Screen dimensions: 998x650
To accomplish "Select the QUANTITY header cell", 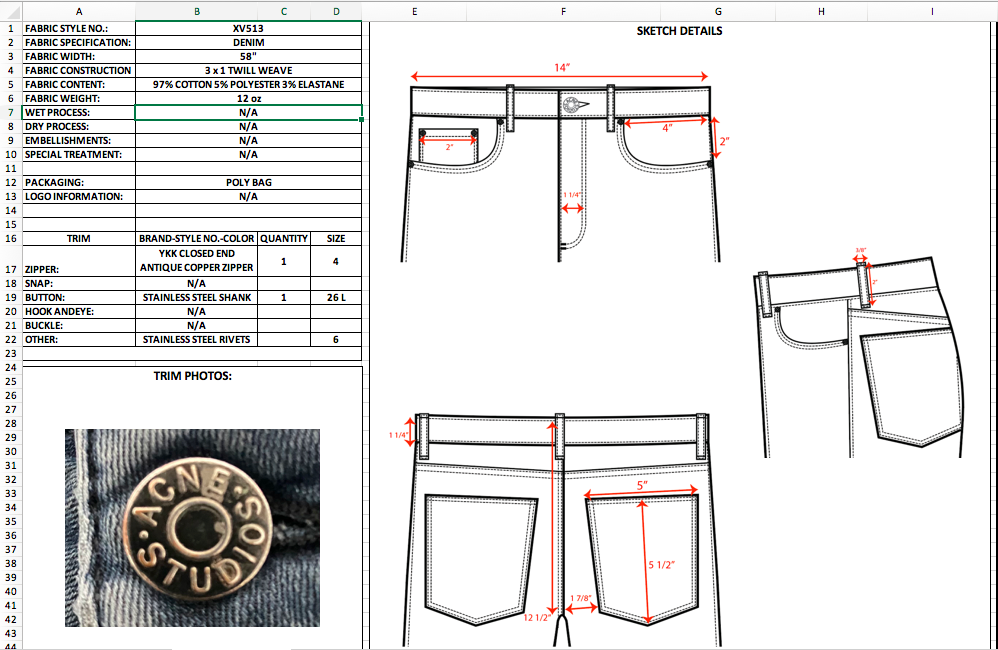I will pyautogui.click(x=284, y=239).
